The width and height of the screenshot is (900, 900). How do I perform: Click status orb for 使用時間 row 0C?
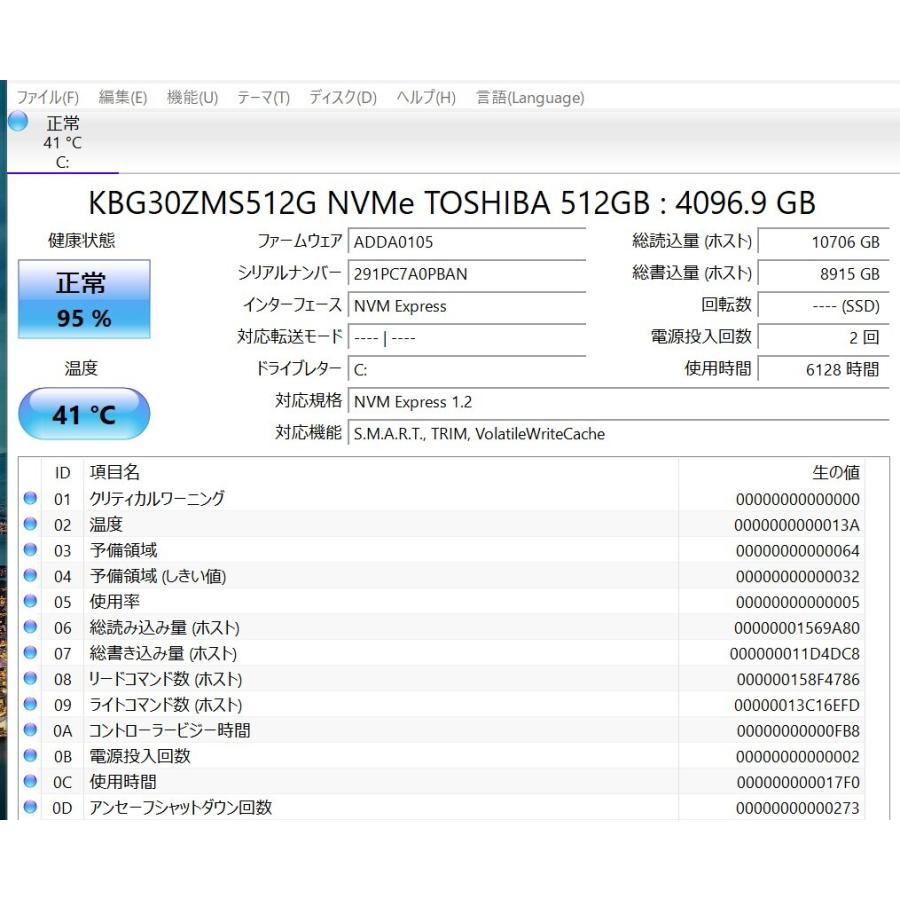coord(30,781)
